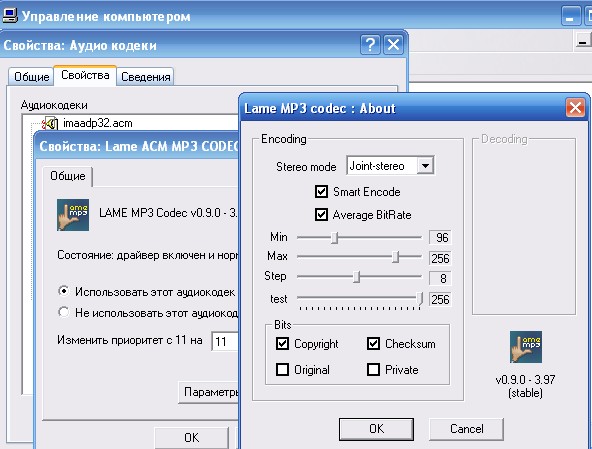This screenshot has width=592, height=449.
Task: Click the Max bitrate slider thumb
Action: 395,257
